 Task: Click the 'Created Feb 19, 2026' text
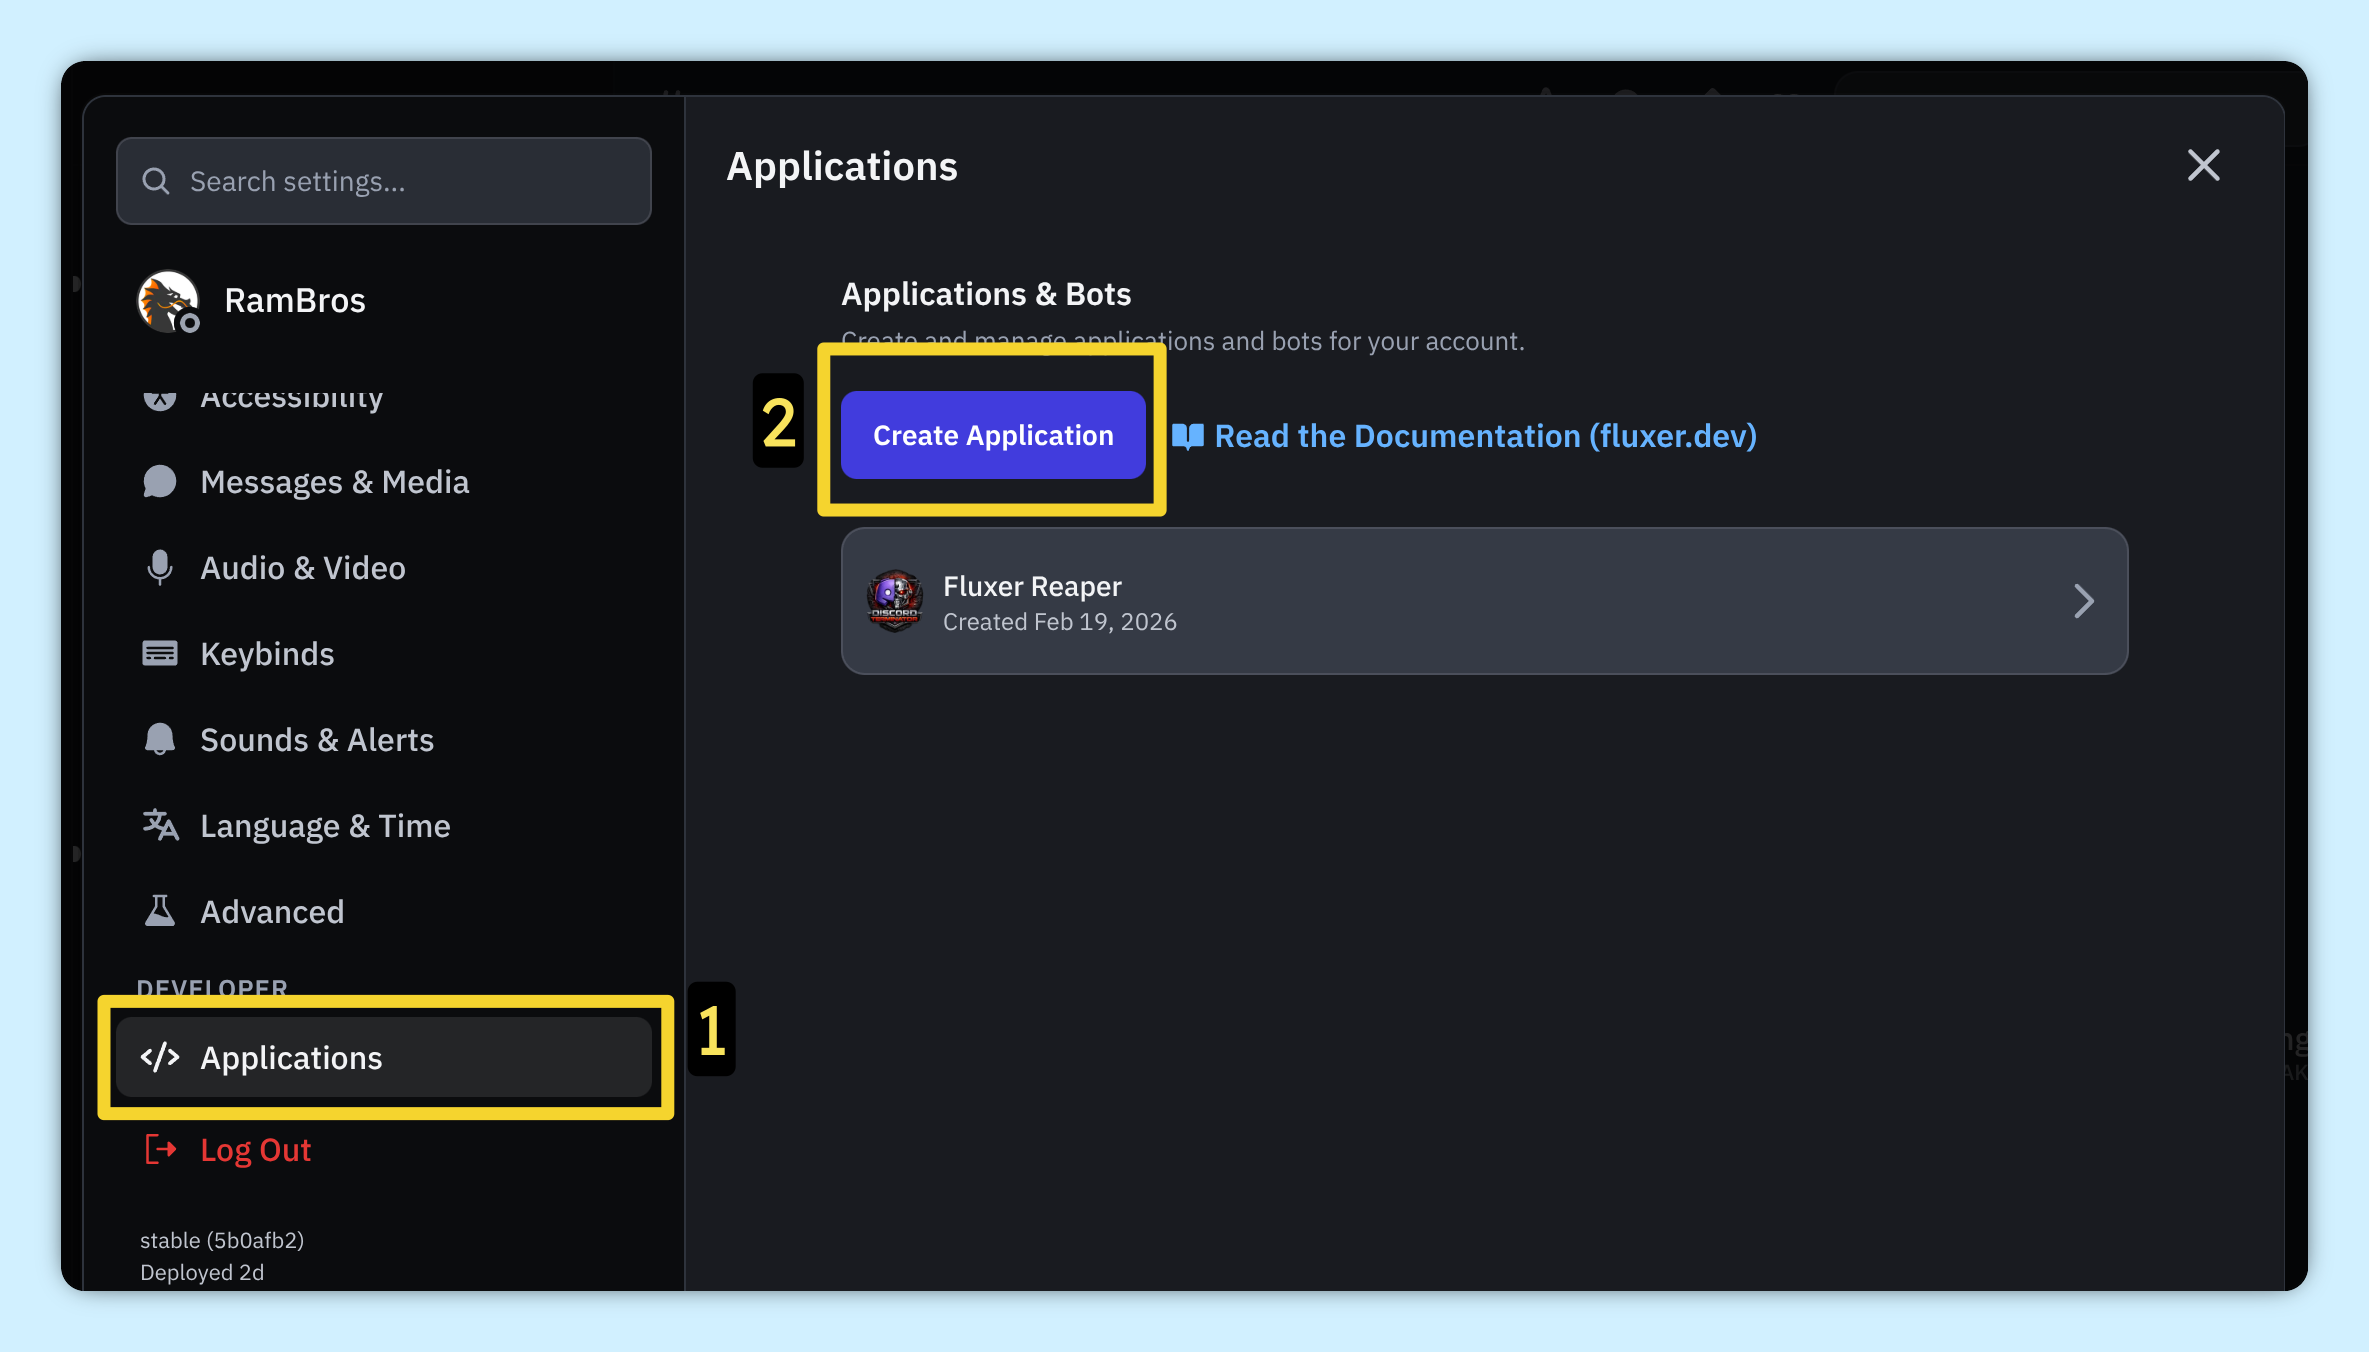pos(1060,622)
